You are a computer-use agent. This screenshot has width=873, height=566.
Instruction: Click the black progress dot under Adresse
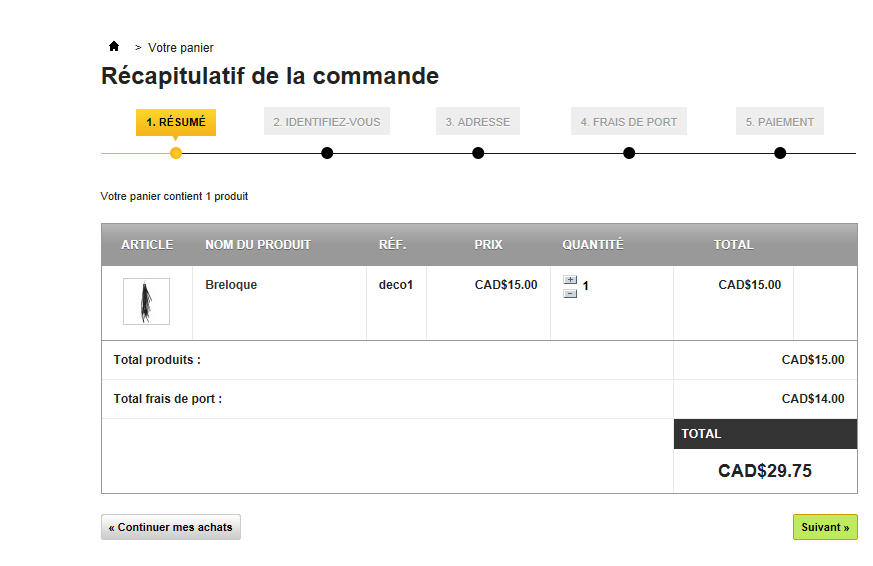click(478, 153)
